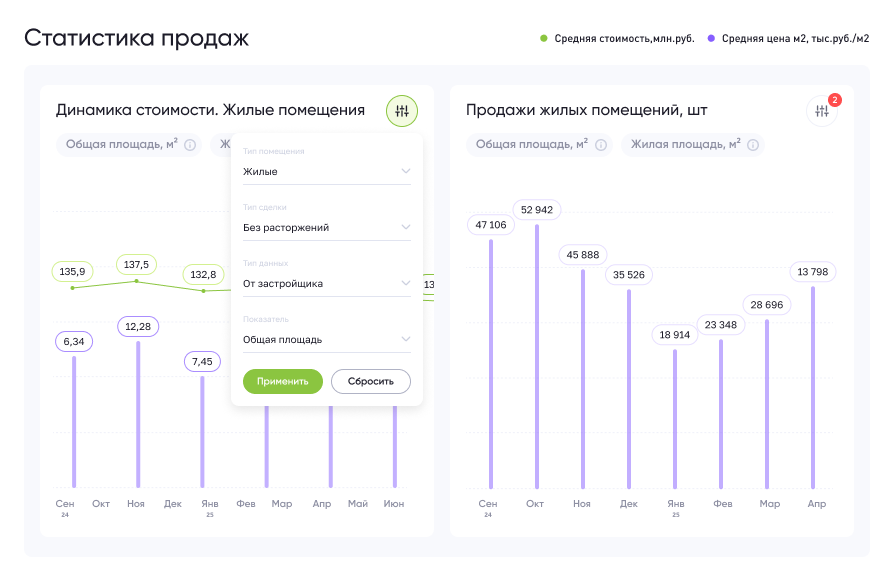This screenshot has height=581, width=894.
Task: Click info icon beside Общая площадь in right chart
Action: (x=600, y=145)
